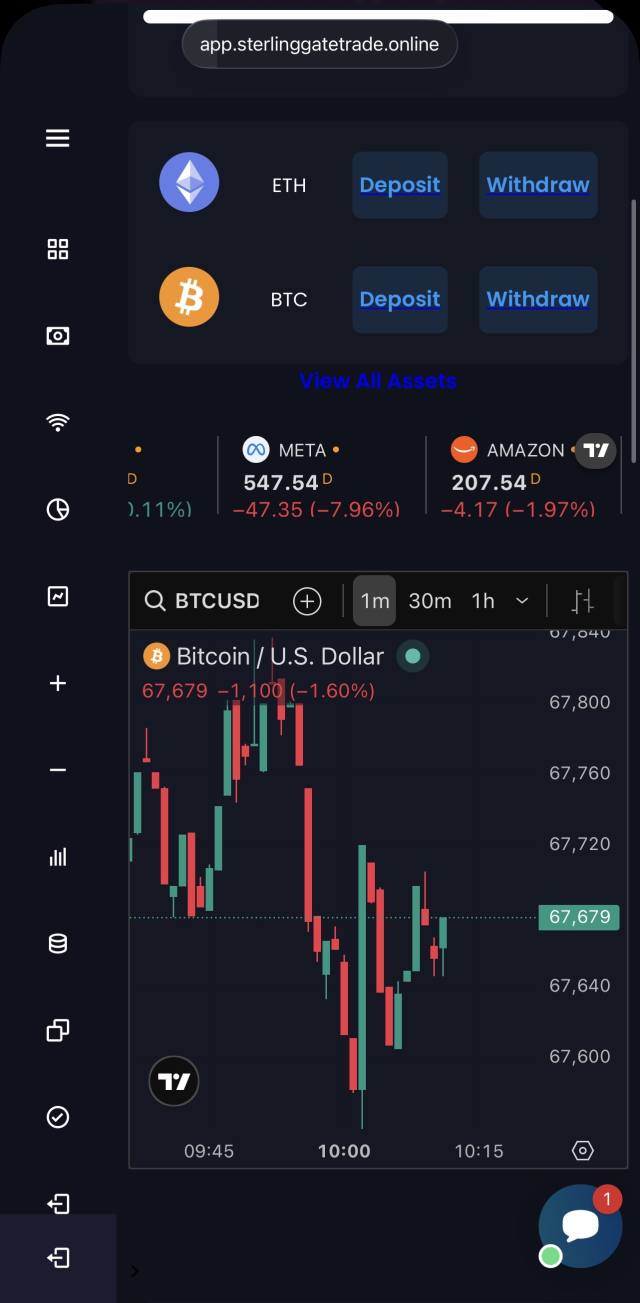Click Withdraw for BTC

point(538,299)
